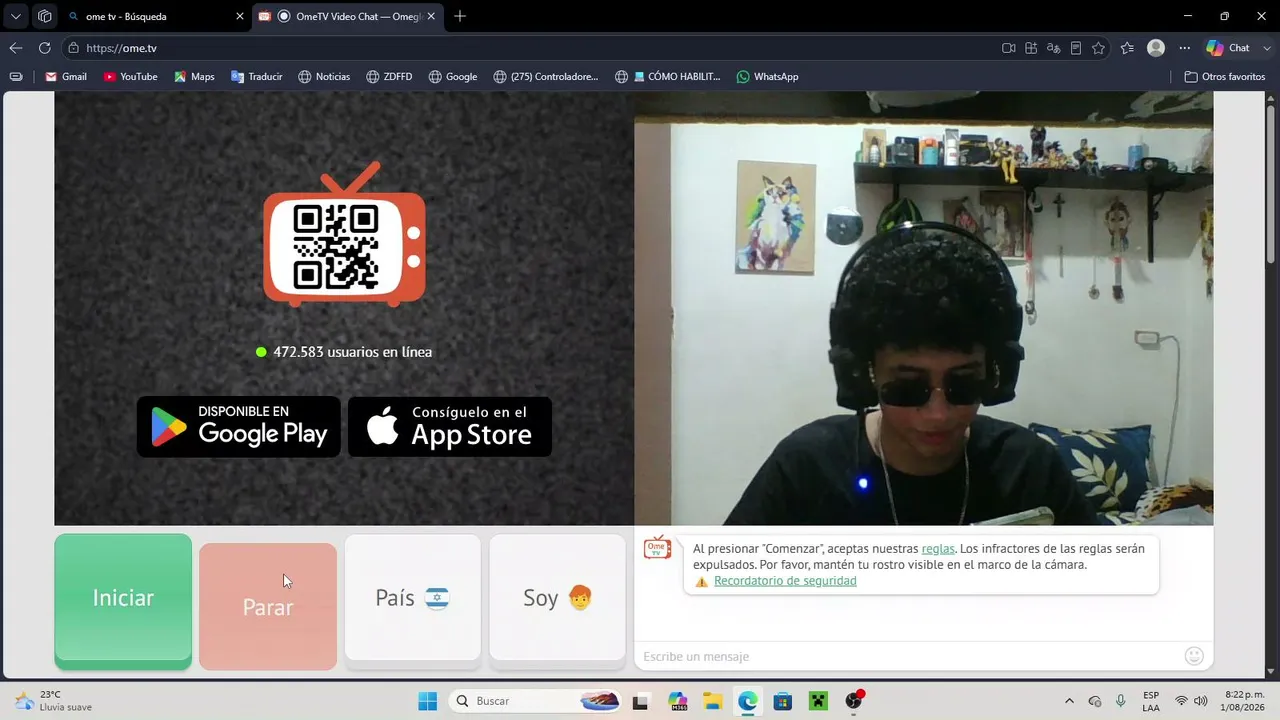This screenshot has width=1280, height=720.
Task: Click the OmeTV avatar icon beside the rules notice
Action: tap(657, 548)
